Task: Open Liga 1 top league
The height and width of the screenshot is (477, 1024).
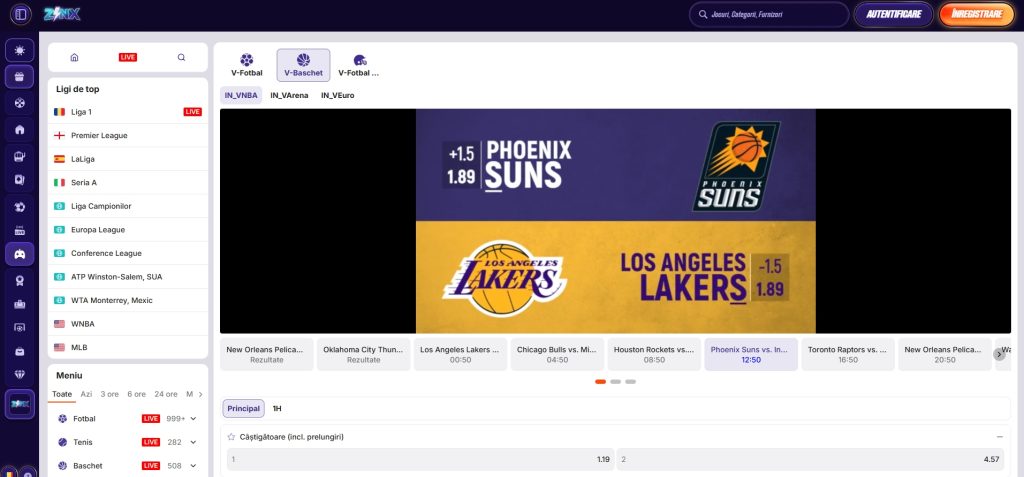Action: click(128, 112)
